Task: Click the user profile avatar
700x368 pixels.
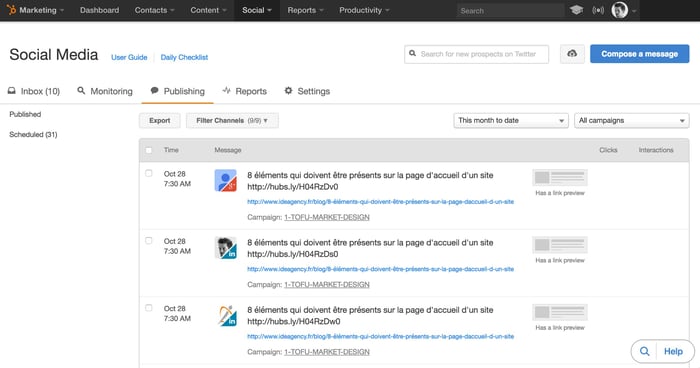Action: 620,10
